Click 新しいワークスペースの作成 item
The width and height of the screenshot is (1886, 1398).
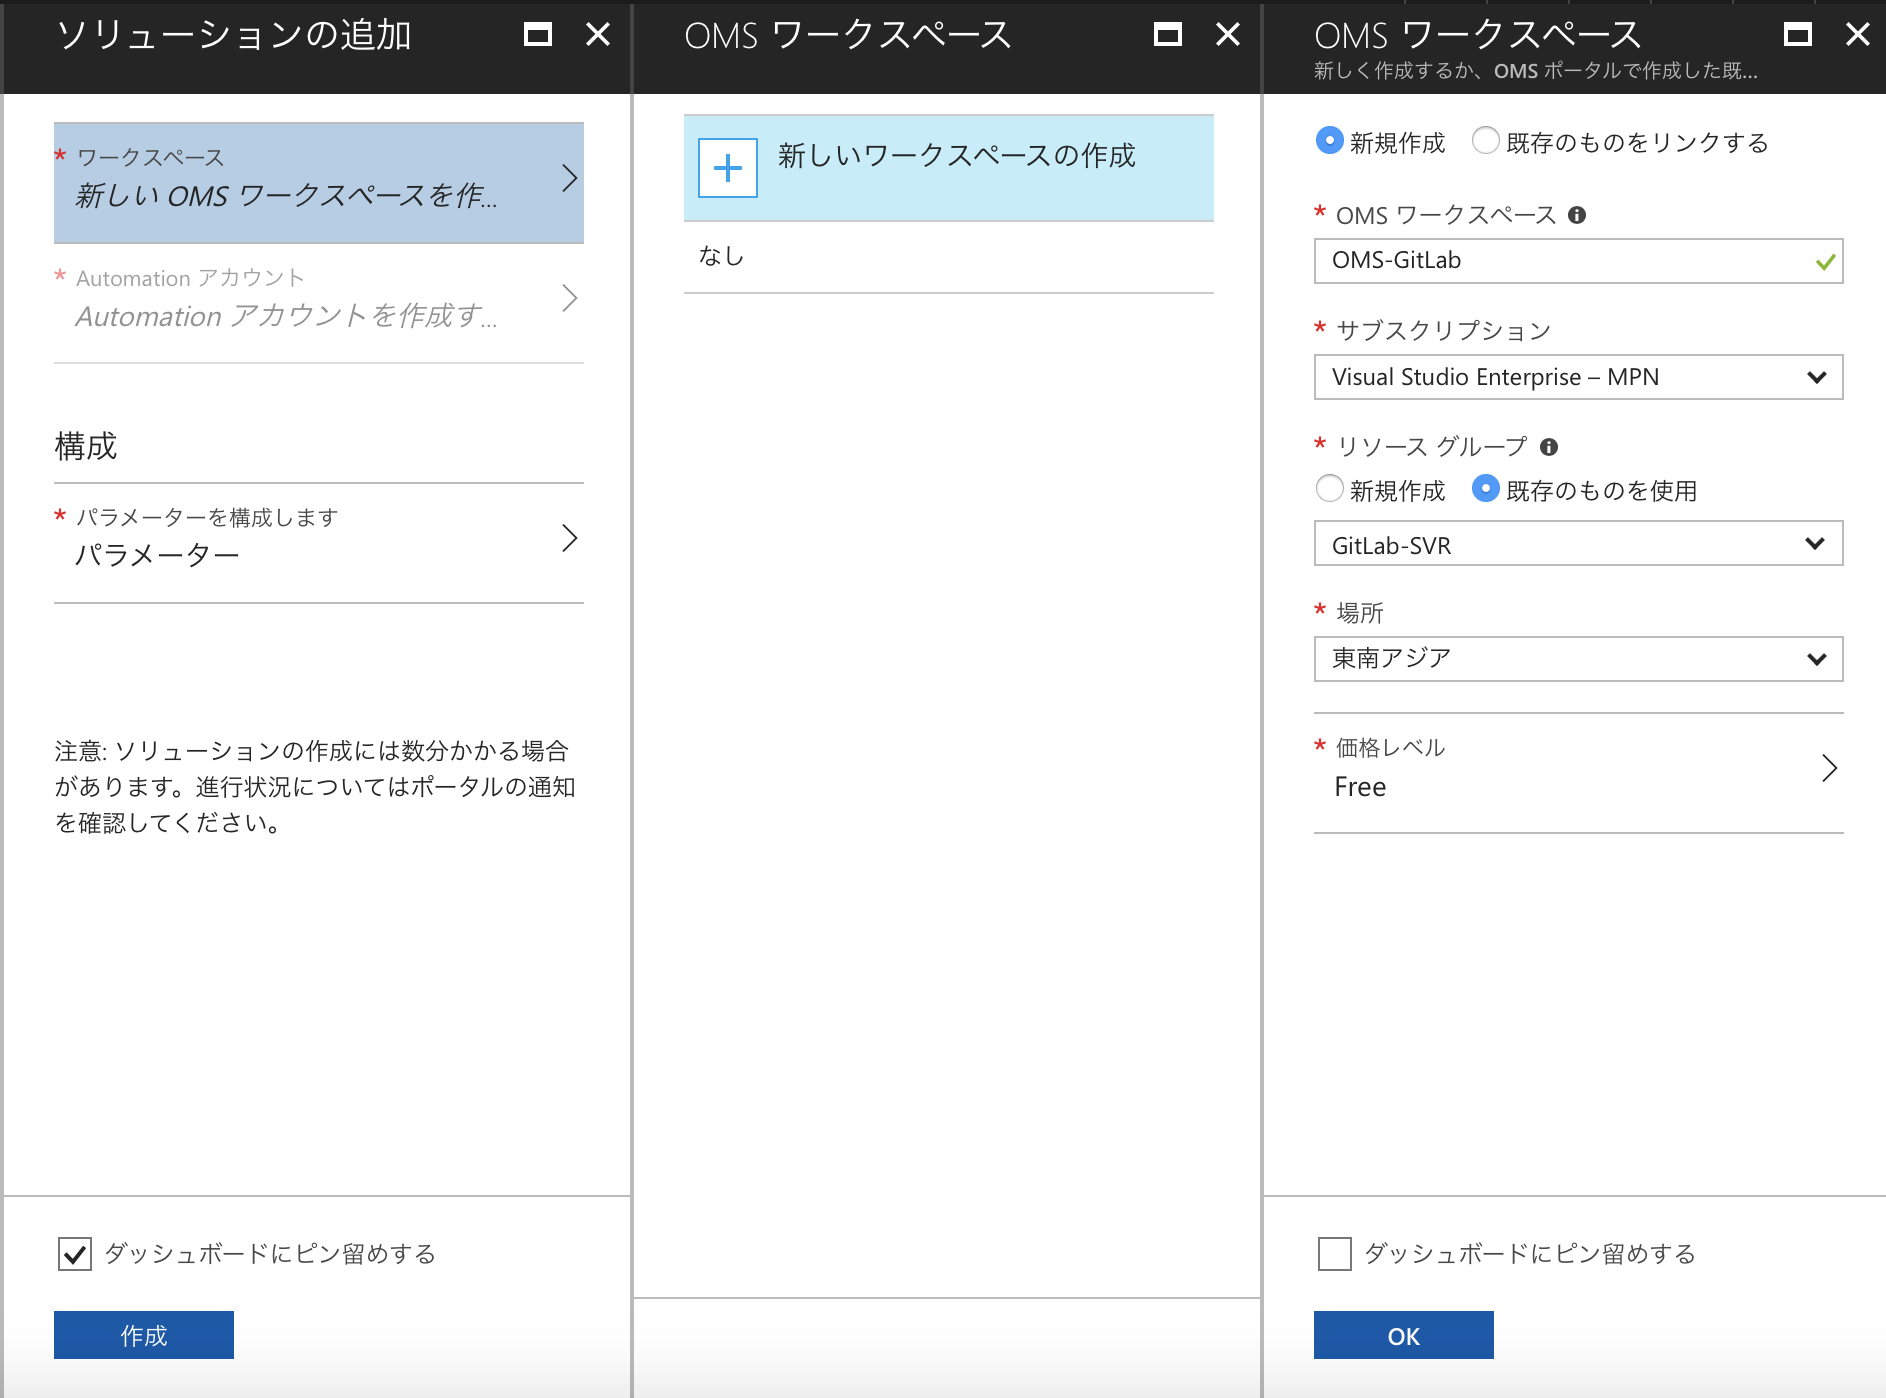[x=949, y=168]
